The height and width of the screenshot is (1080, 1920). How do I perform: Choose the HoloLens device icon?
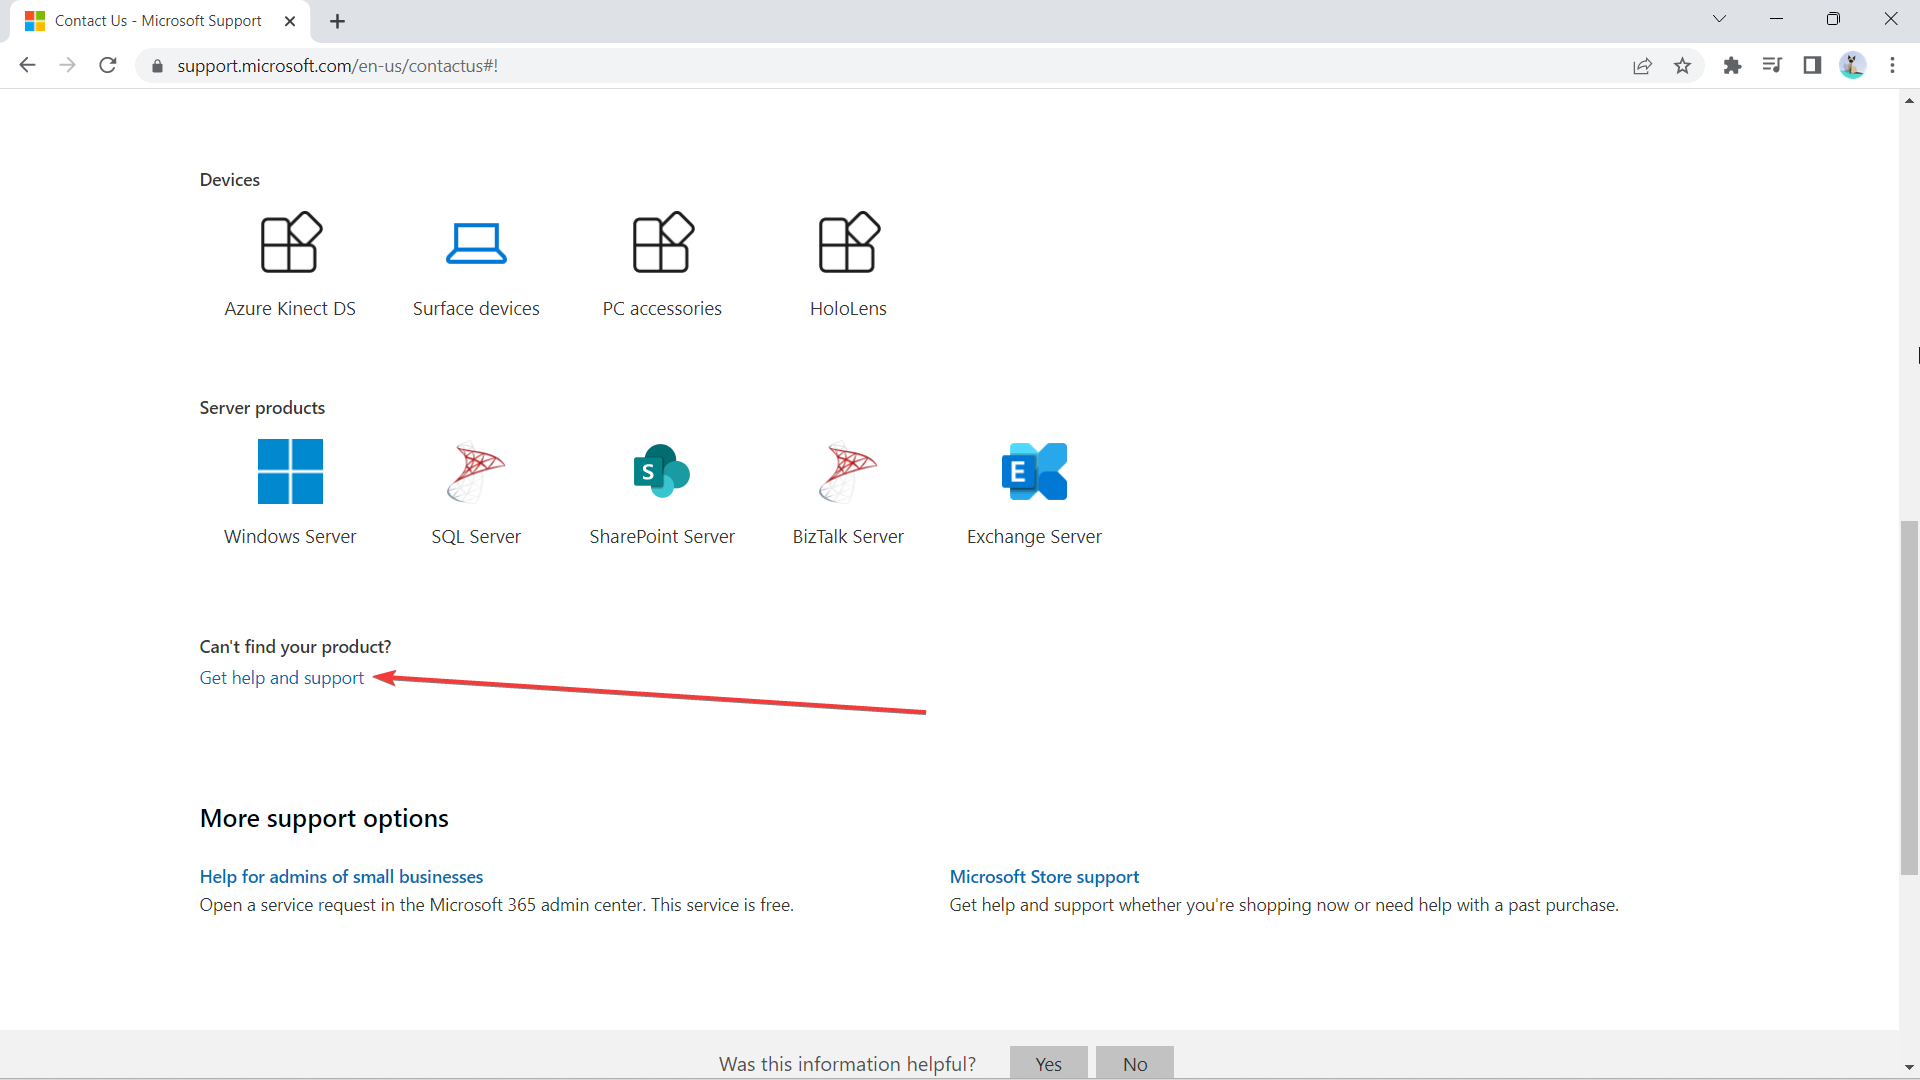[x=848, y=243]
